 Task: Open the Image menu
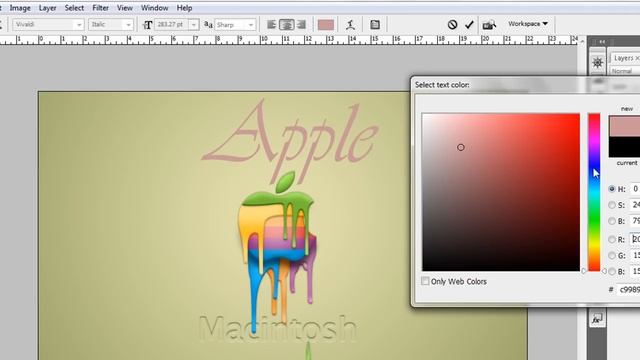pyautogui.click(x=20, y=8)
